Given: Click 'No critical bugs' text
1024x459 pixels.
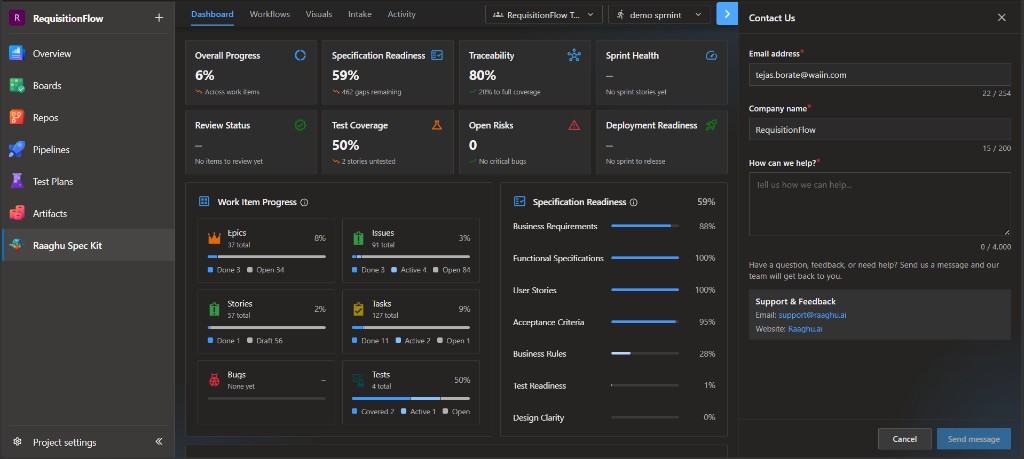Looking at the screenshot, I should tap(502, 161).
